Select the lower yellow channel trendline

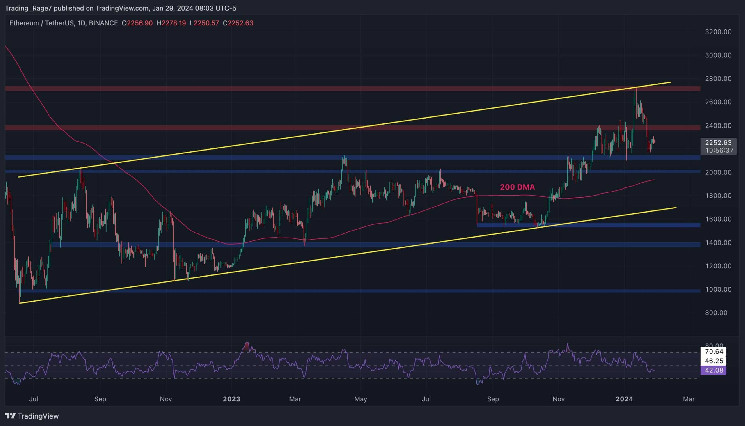click(x=300, y=260)
